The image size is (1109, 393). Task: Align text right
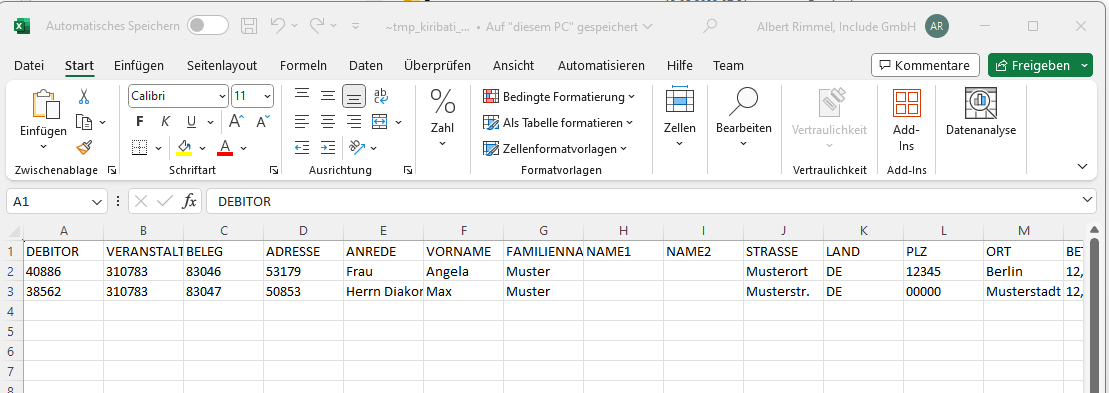pos(354,122)
